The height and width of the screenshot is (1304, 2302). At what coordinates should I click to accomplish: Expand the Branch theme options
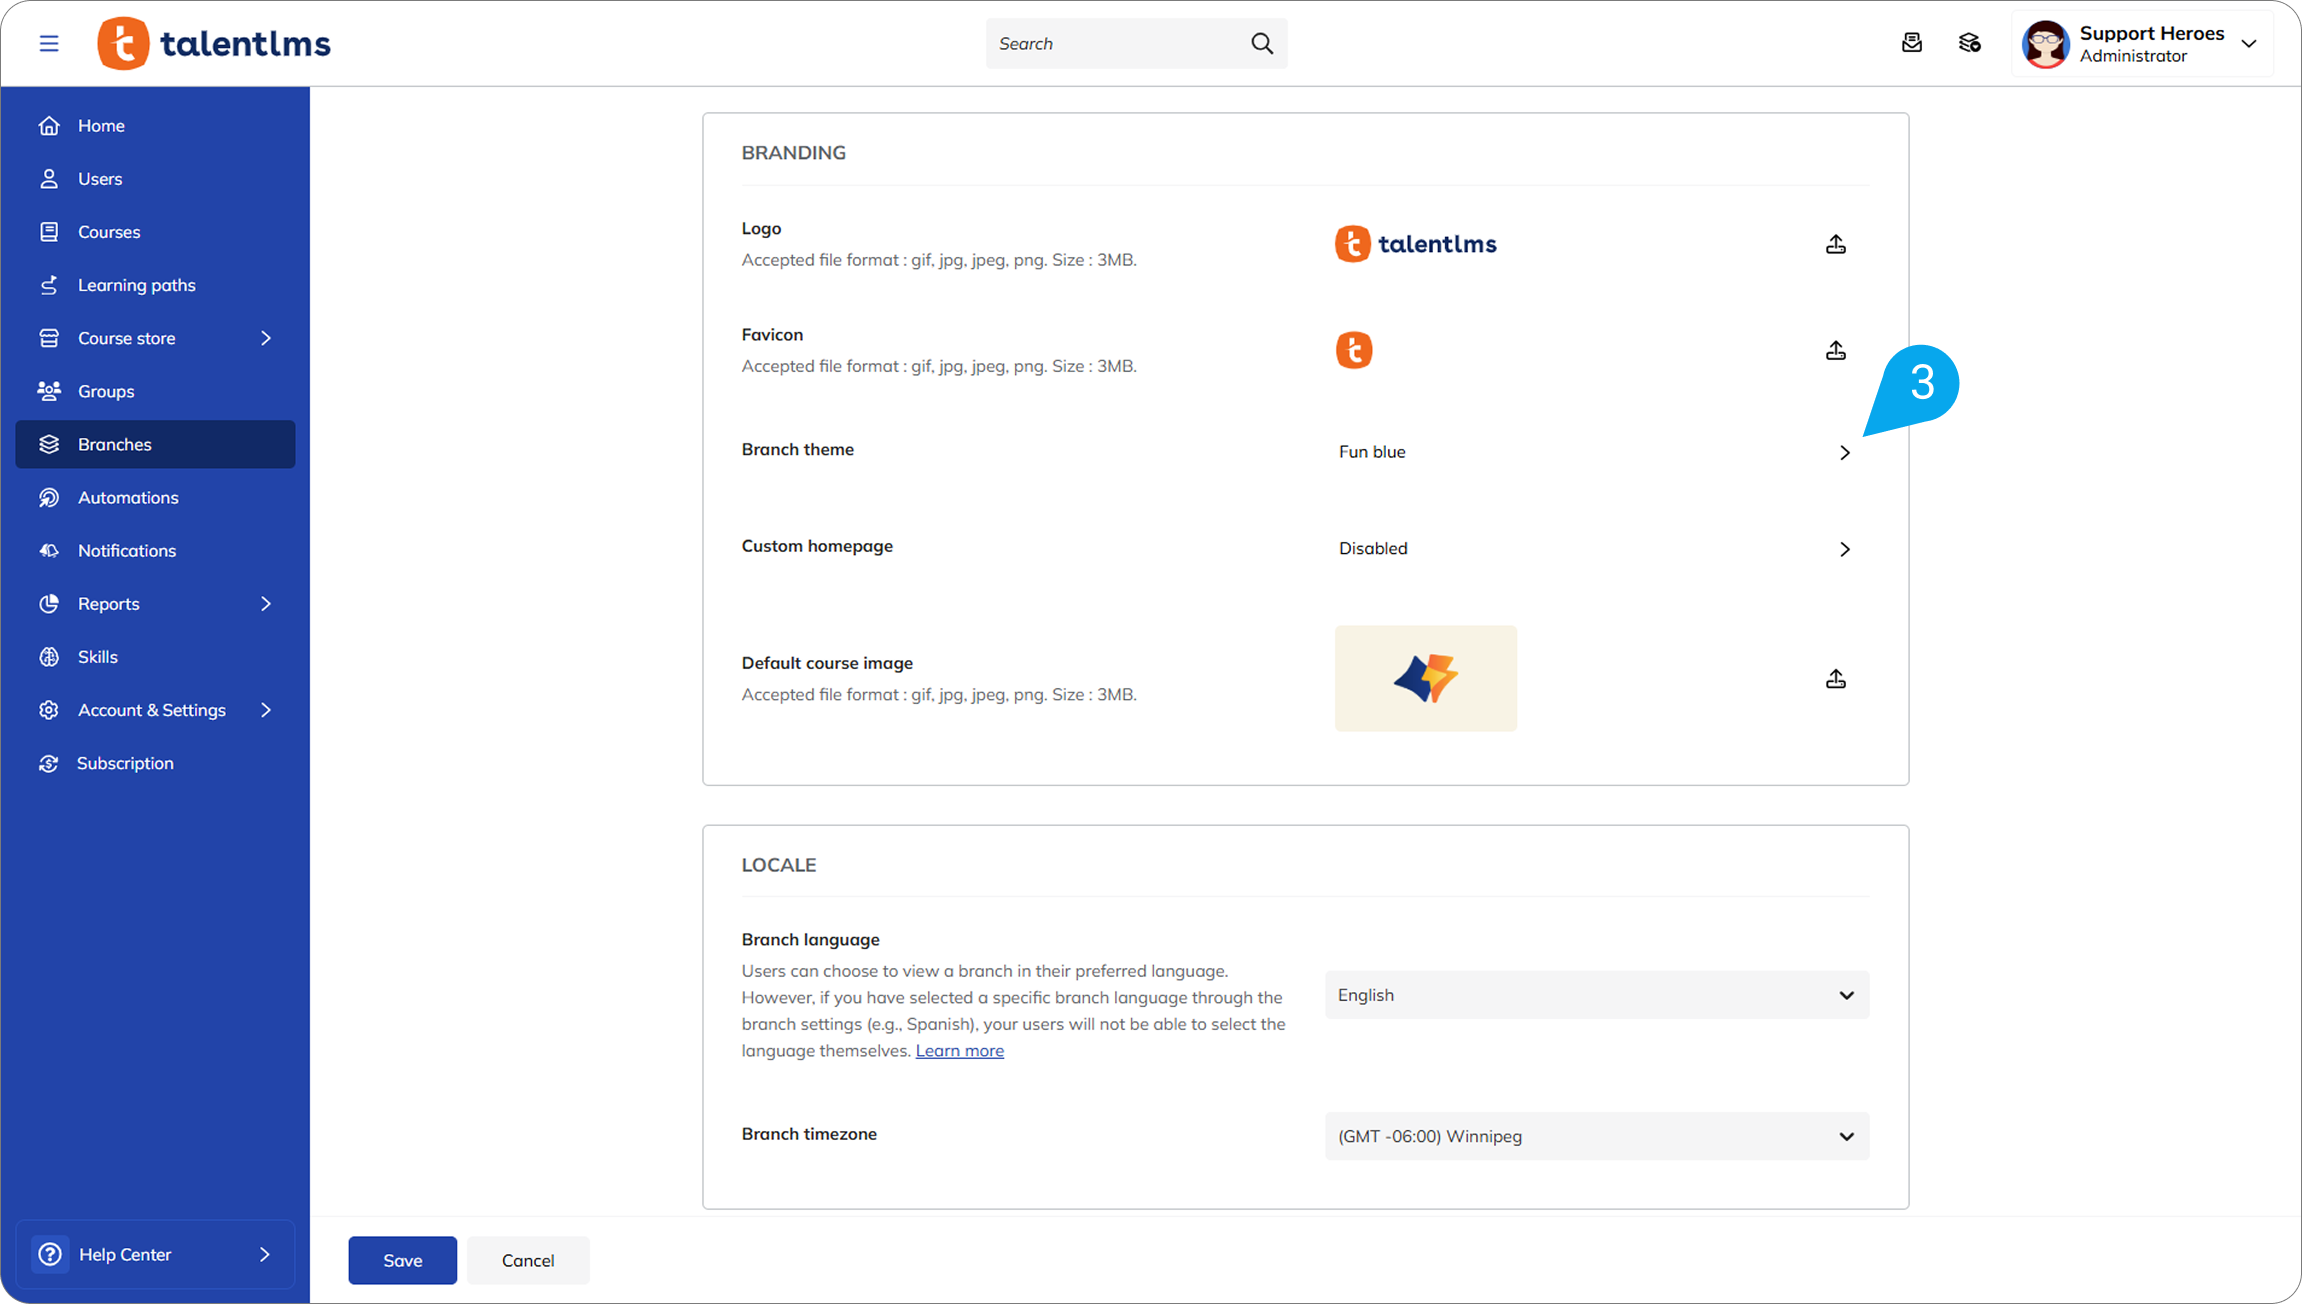coord(1844,452)
